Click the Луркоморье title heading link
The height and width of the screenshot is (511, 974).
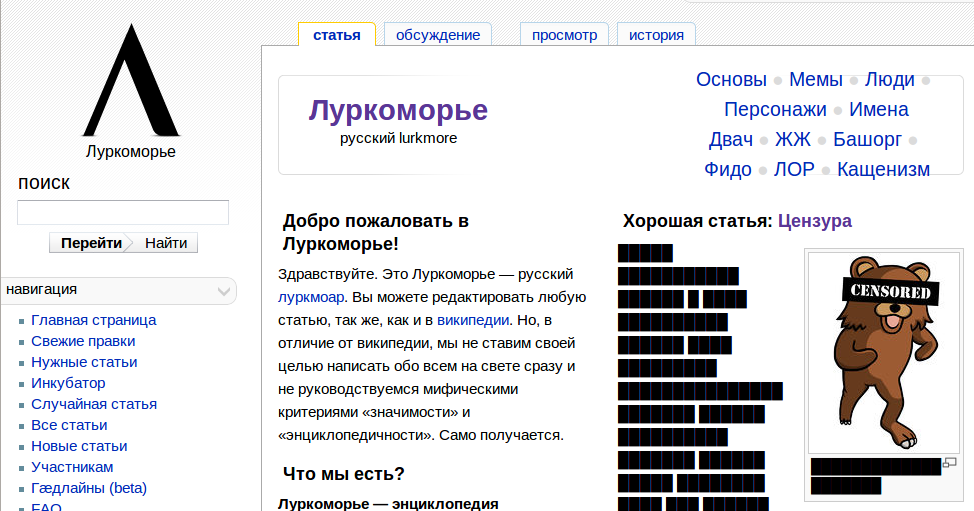398,110
